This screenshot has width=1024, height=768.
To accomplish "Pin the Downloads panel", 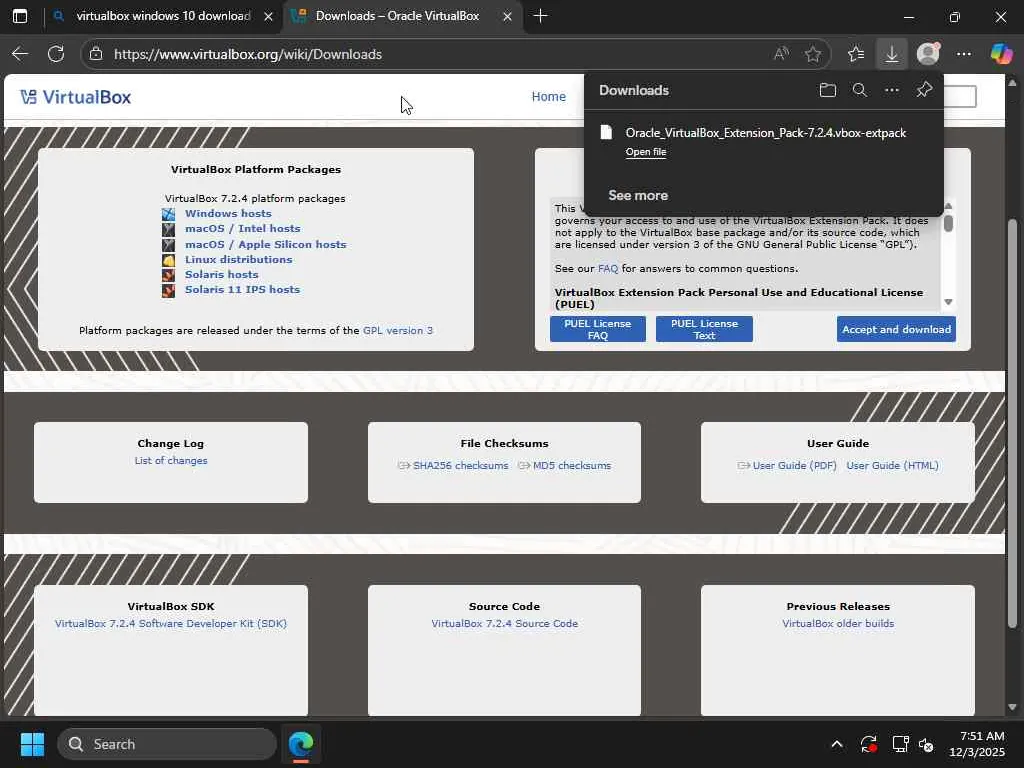I will pos(924,90).
